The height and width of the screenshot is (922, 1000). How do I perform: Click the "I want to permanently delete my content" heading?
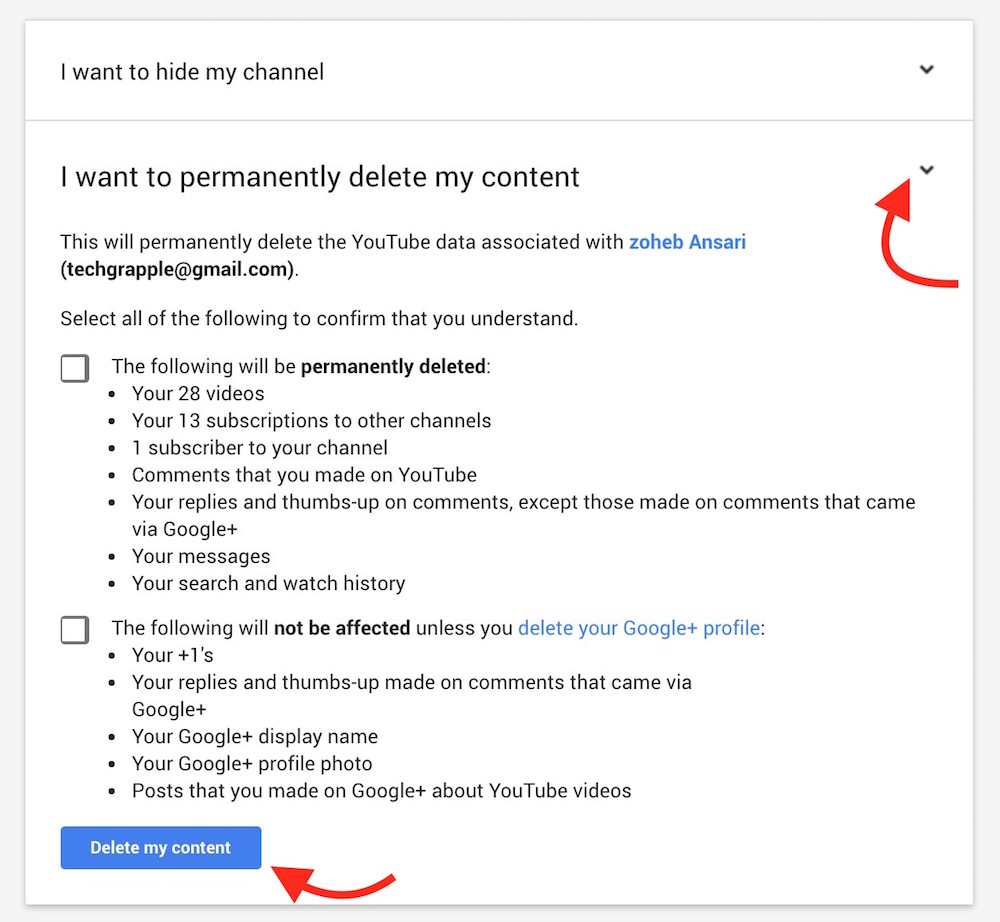[x=320, y=177]
